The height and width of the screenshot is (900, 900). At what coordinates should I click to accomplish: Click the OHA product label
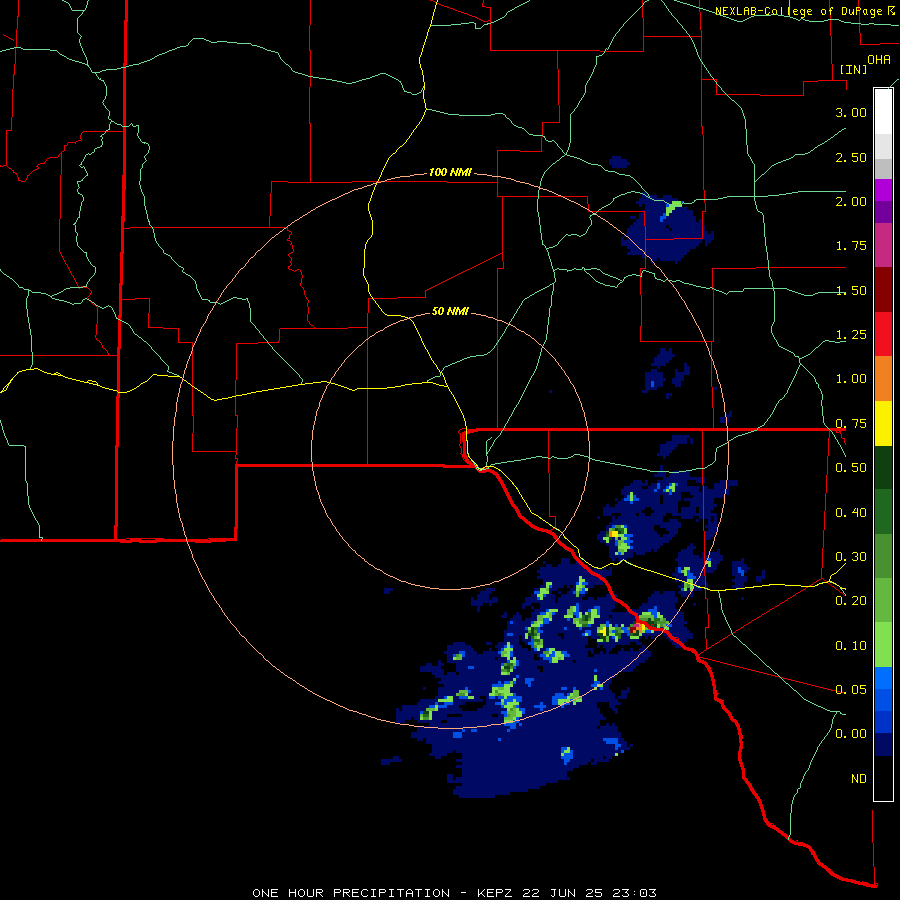[x=879, y=59]
